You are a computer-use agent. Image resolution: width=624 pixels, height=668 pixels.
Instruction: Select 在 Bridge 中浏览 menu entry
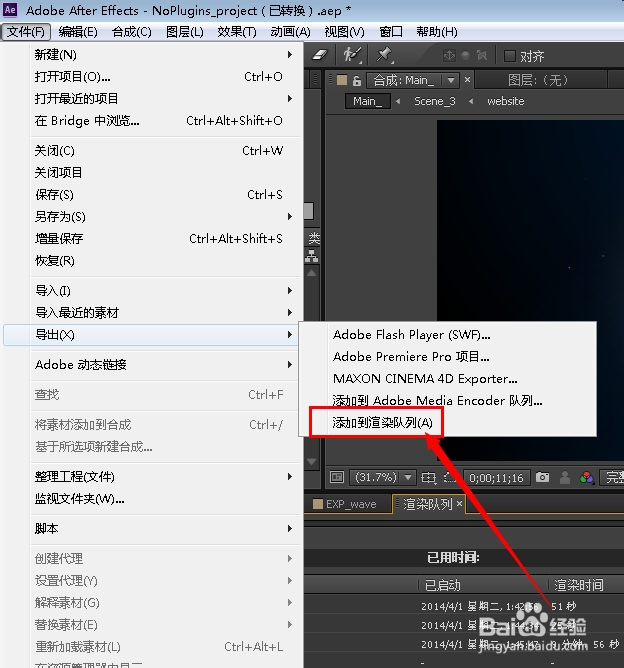pyautogui.click(x=167, y=121)
